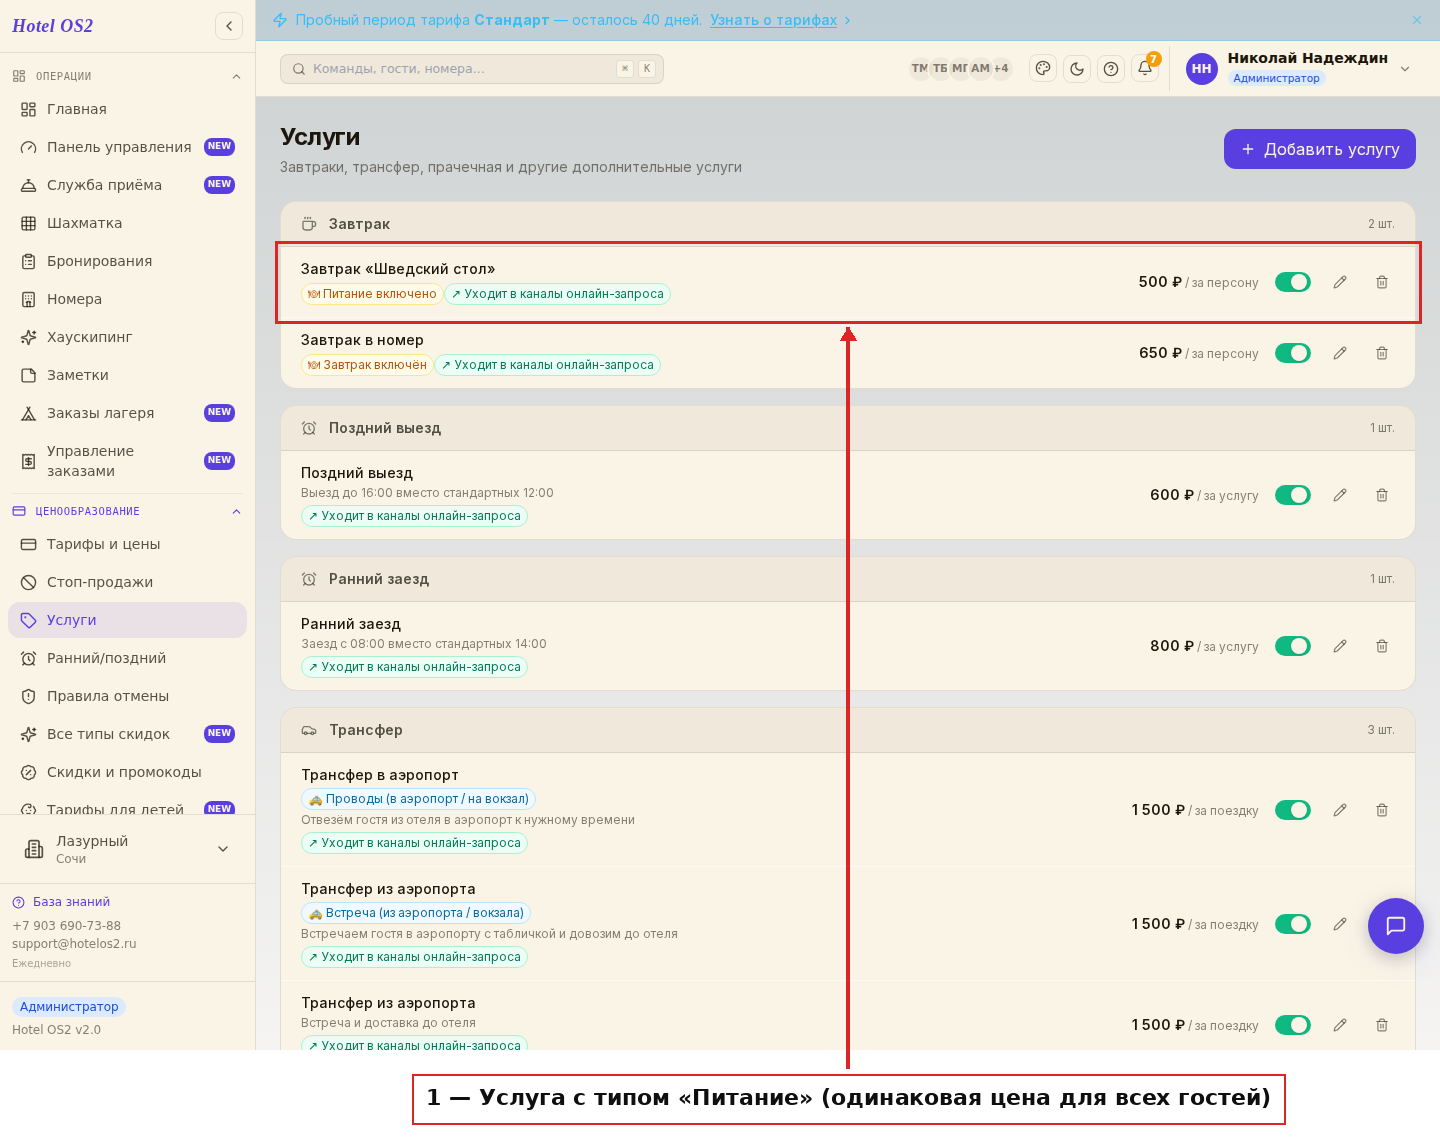
Task: Disable the «Завтрак в номер» toggle
Action: point(1293,353)
